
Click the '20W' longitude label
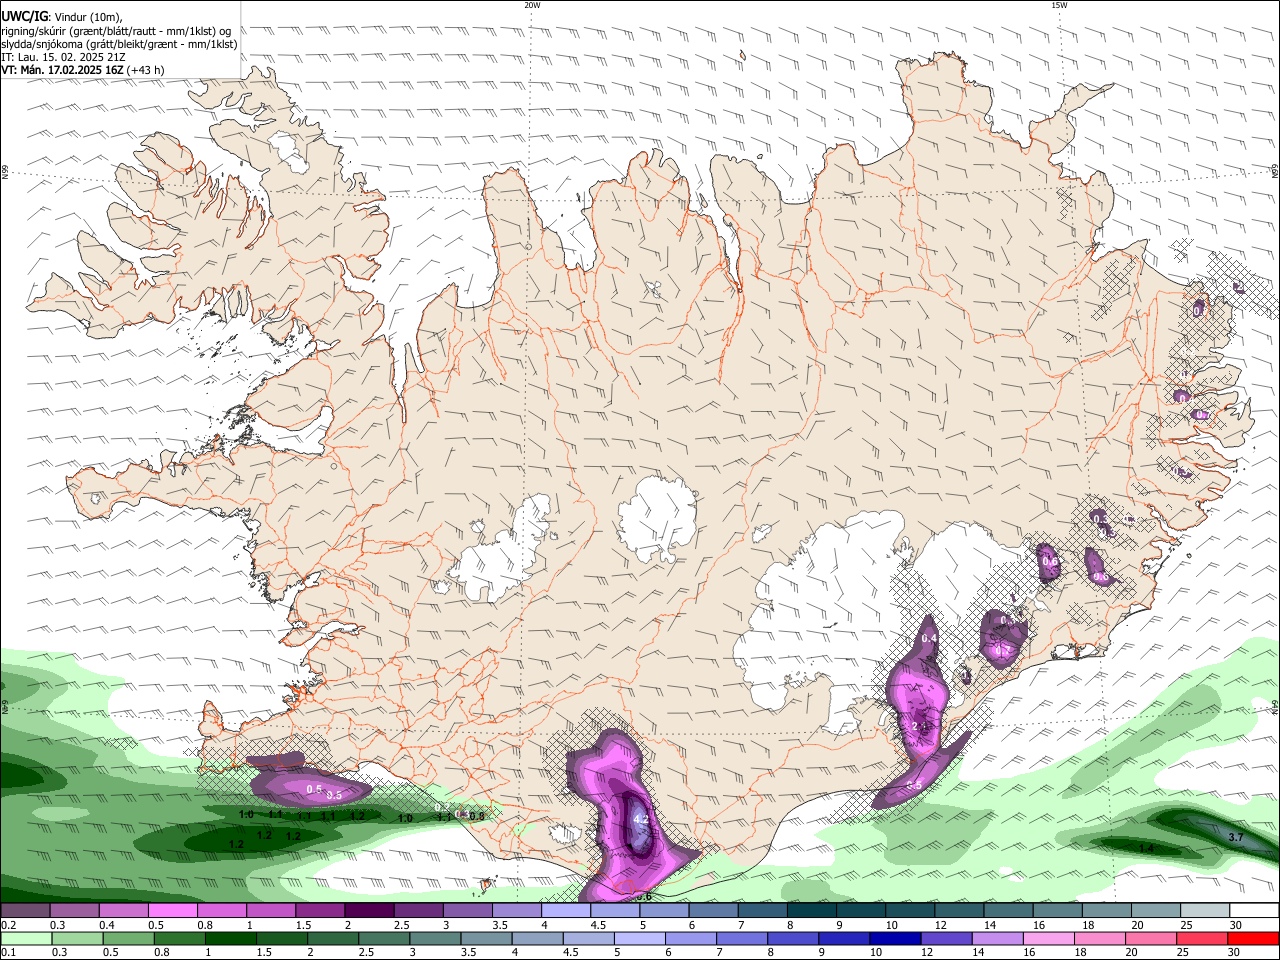click(532, 5)
